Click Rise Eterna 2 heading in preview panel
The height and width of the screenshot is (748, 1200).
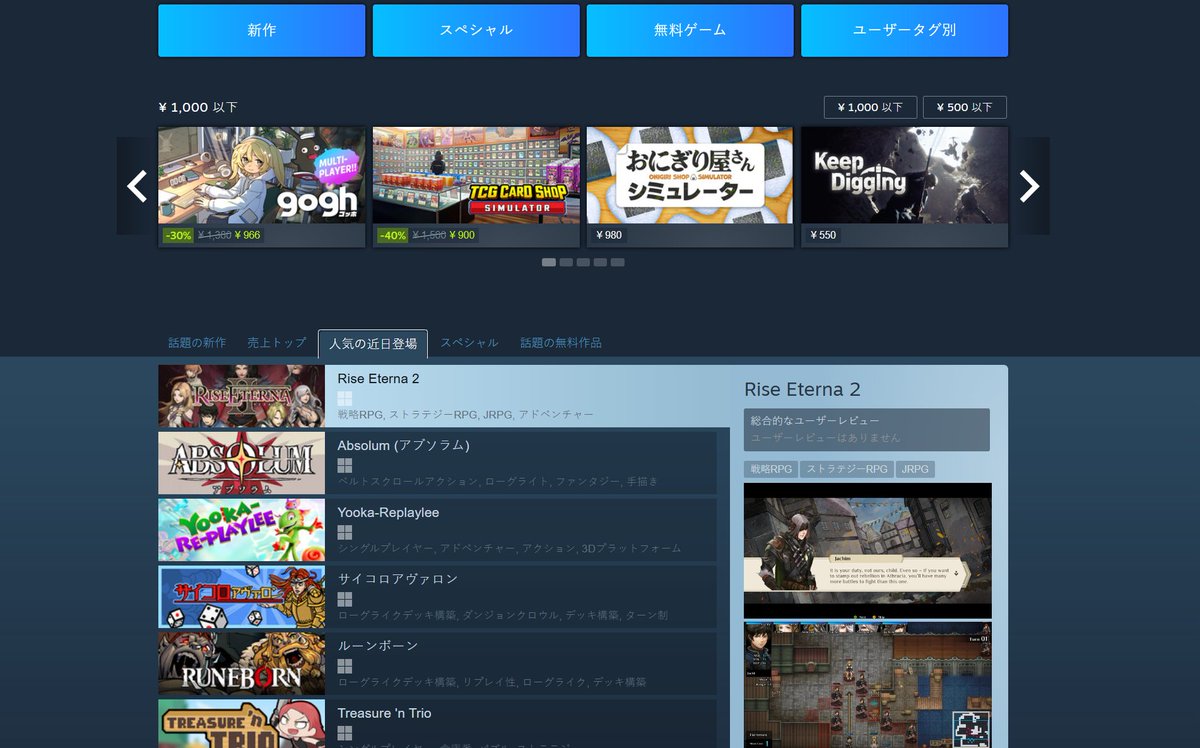point(802,390)
